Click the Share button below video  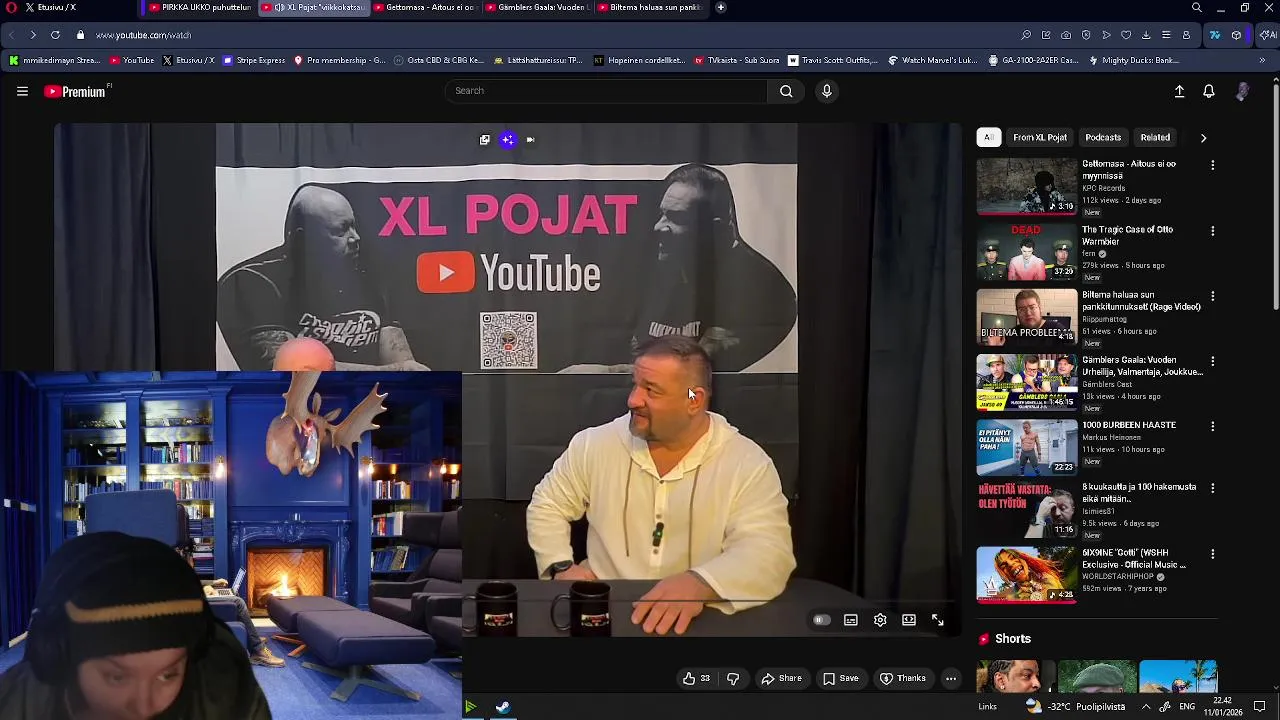coord(781,678)
